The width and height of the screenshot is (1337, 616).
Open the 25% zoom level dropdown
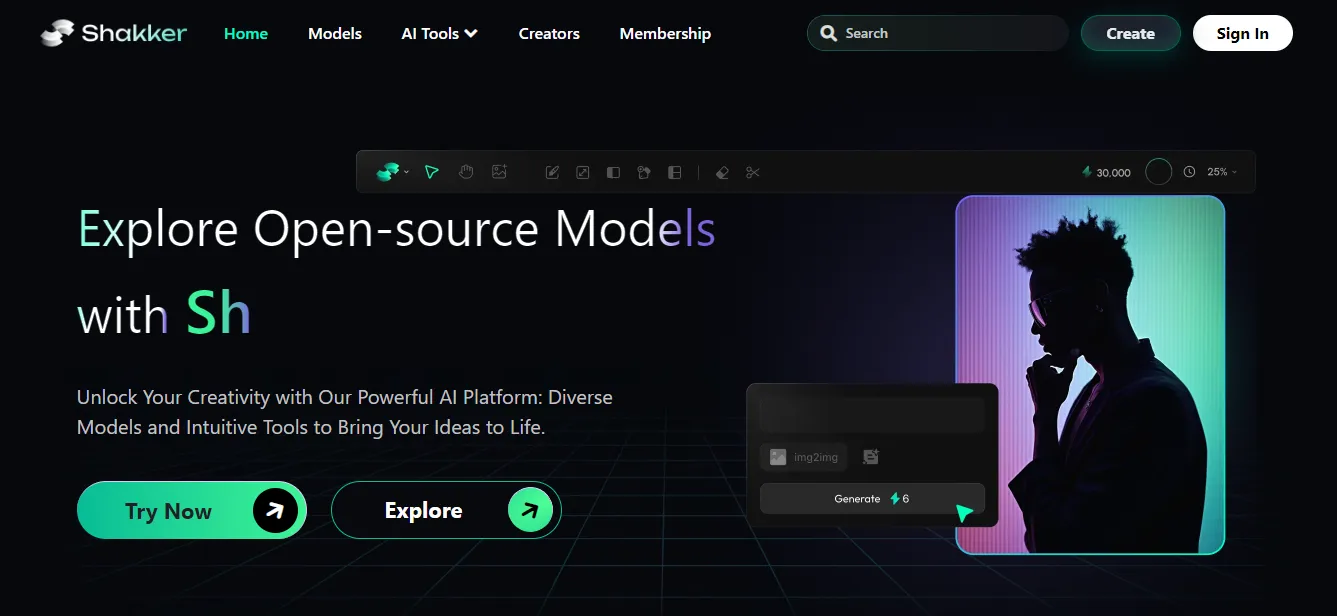point(1222,172)
